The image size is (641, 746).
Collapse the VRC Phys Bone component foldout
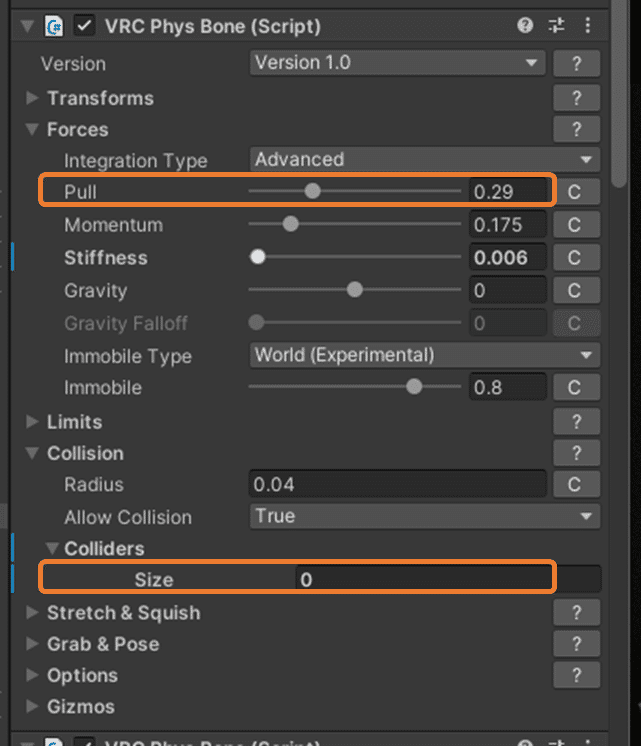coord(28,26)
